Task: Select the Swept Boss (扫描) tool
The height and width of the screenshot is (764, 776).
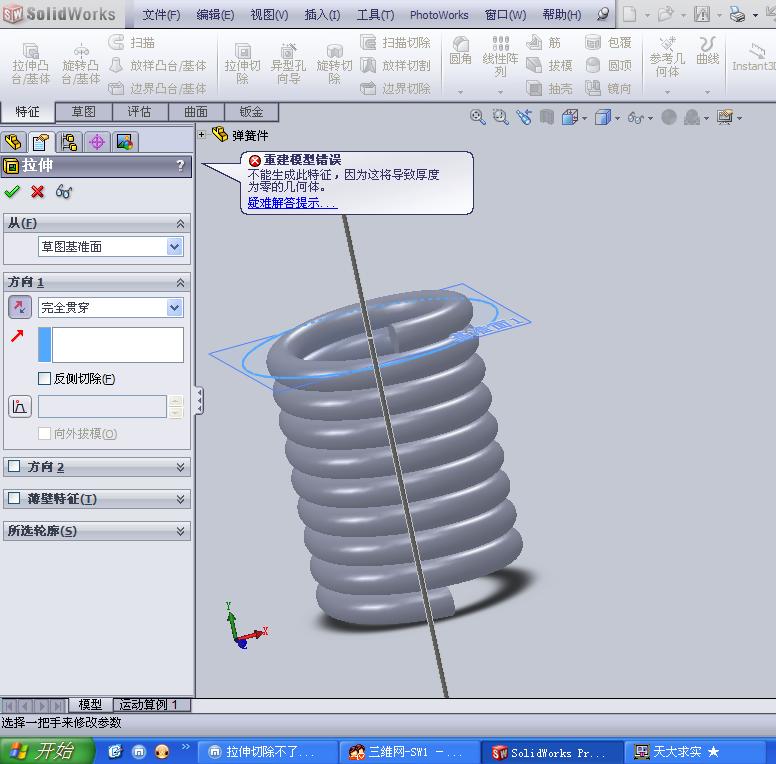Action: (x=132, y=43)
